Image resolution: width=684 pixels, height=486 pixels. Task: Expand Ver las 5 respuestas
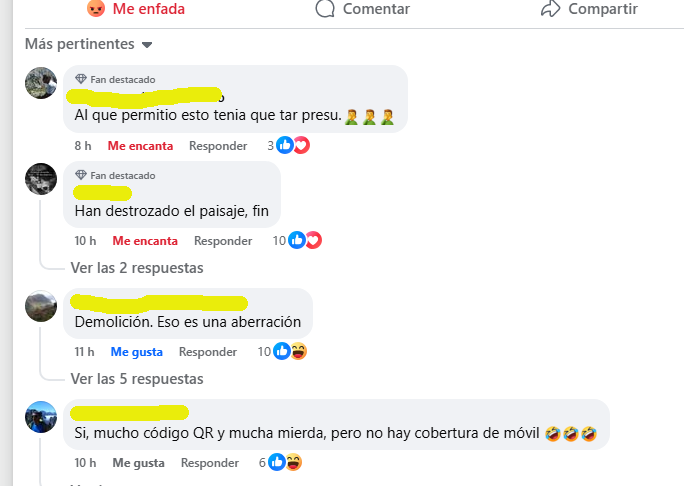pyautogui.click(x=137, y=379)
